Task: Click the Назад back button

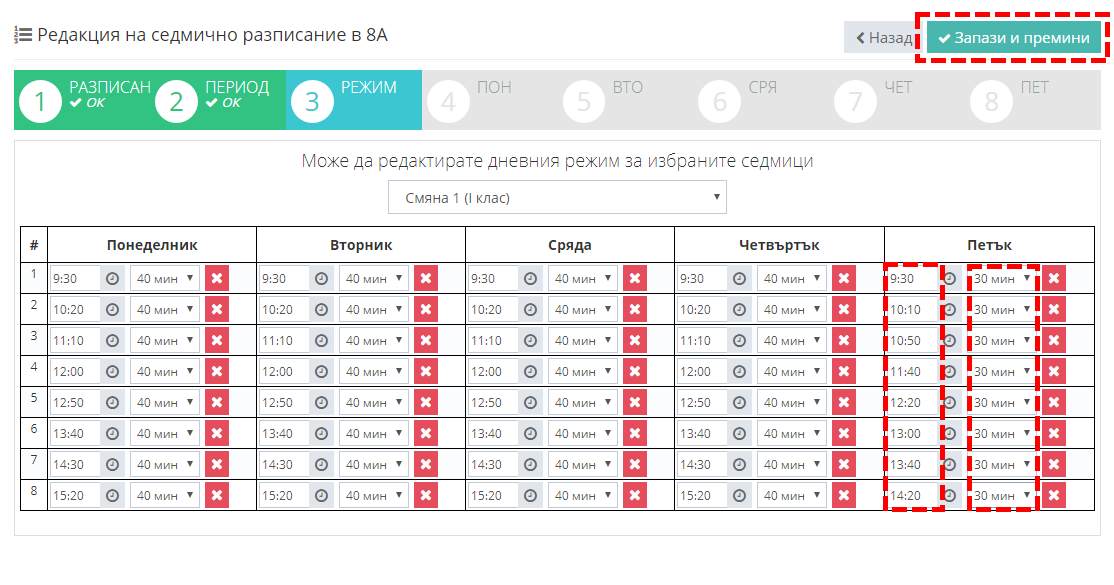Action: 884,38
